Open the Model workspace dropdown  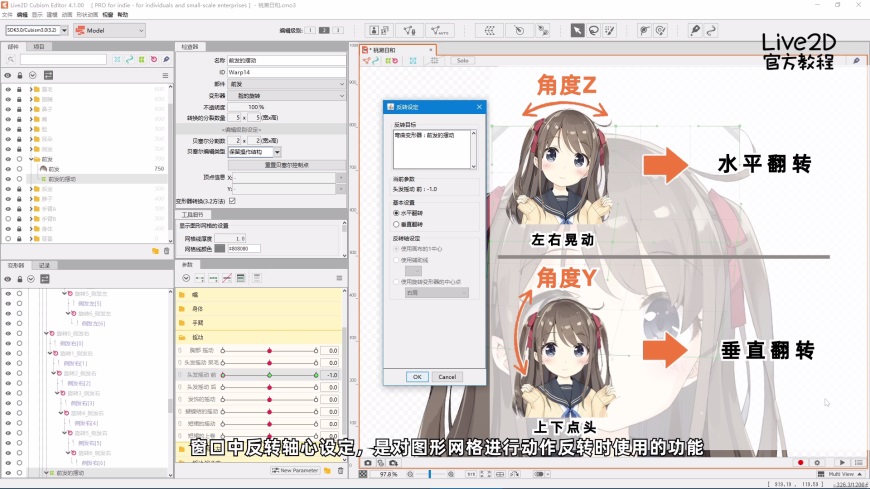(x=110, y=31)
